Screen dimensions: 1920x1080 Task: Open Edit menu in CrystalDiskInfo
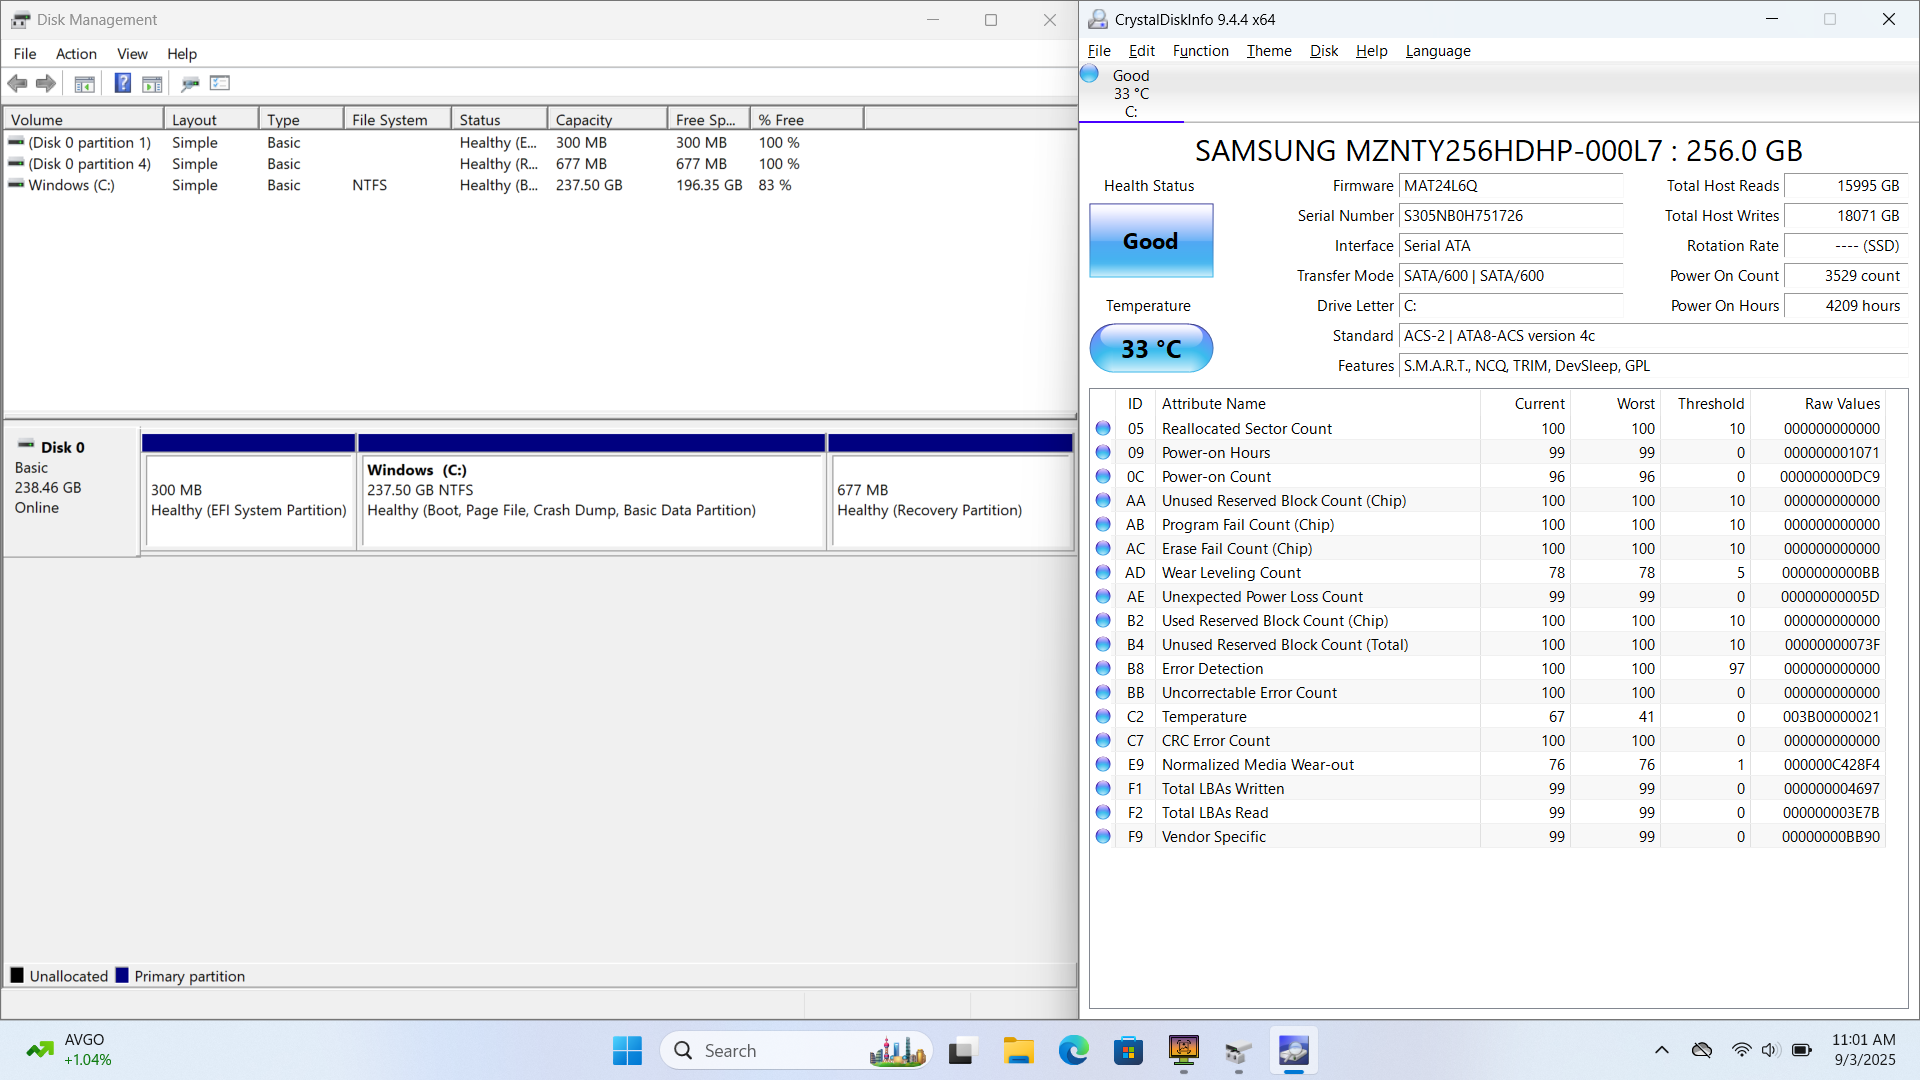coord(1141,51)
